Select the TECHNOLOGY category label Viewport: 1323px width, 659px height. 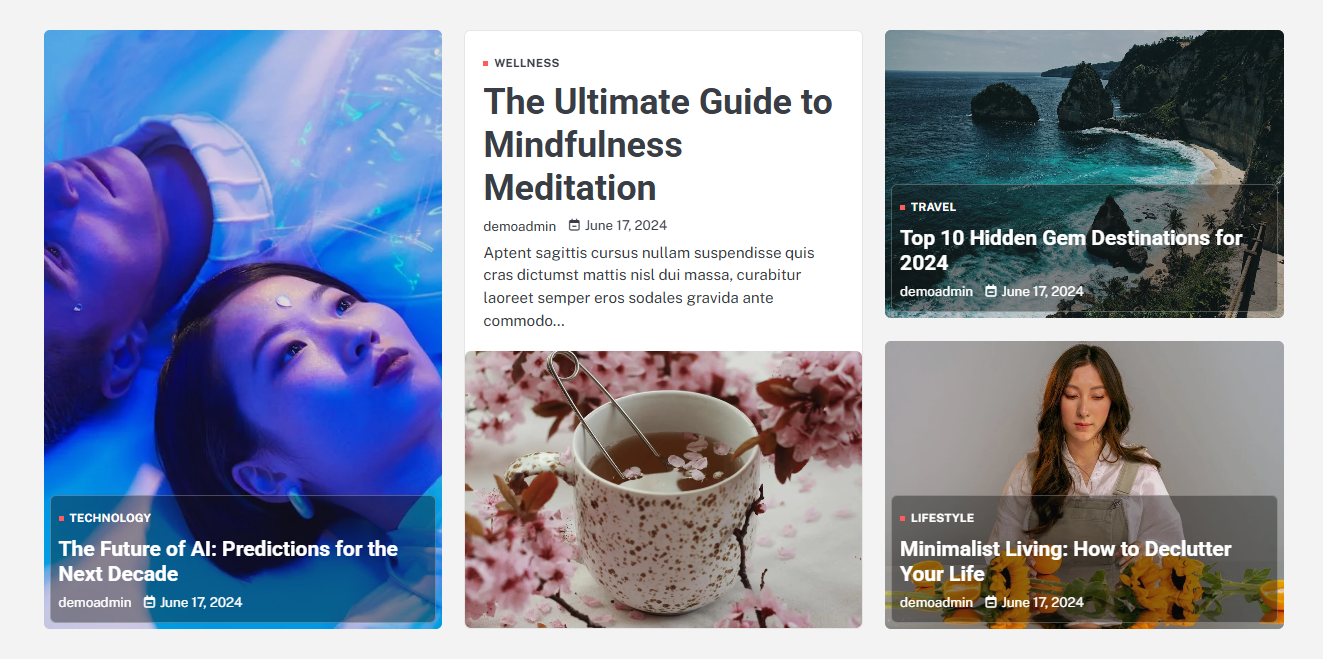tap(110, 518)
